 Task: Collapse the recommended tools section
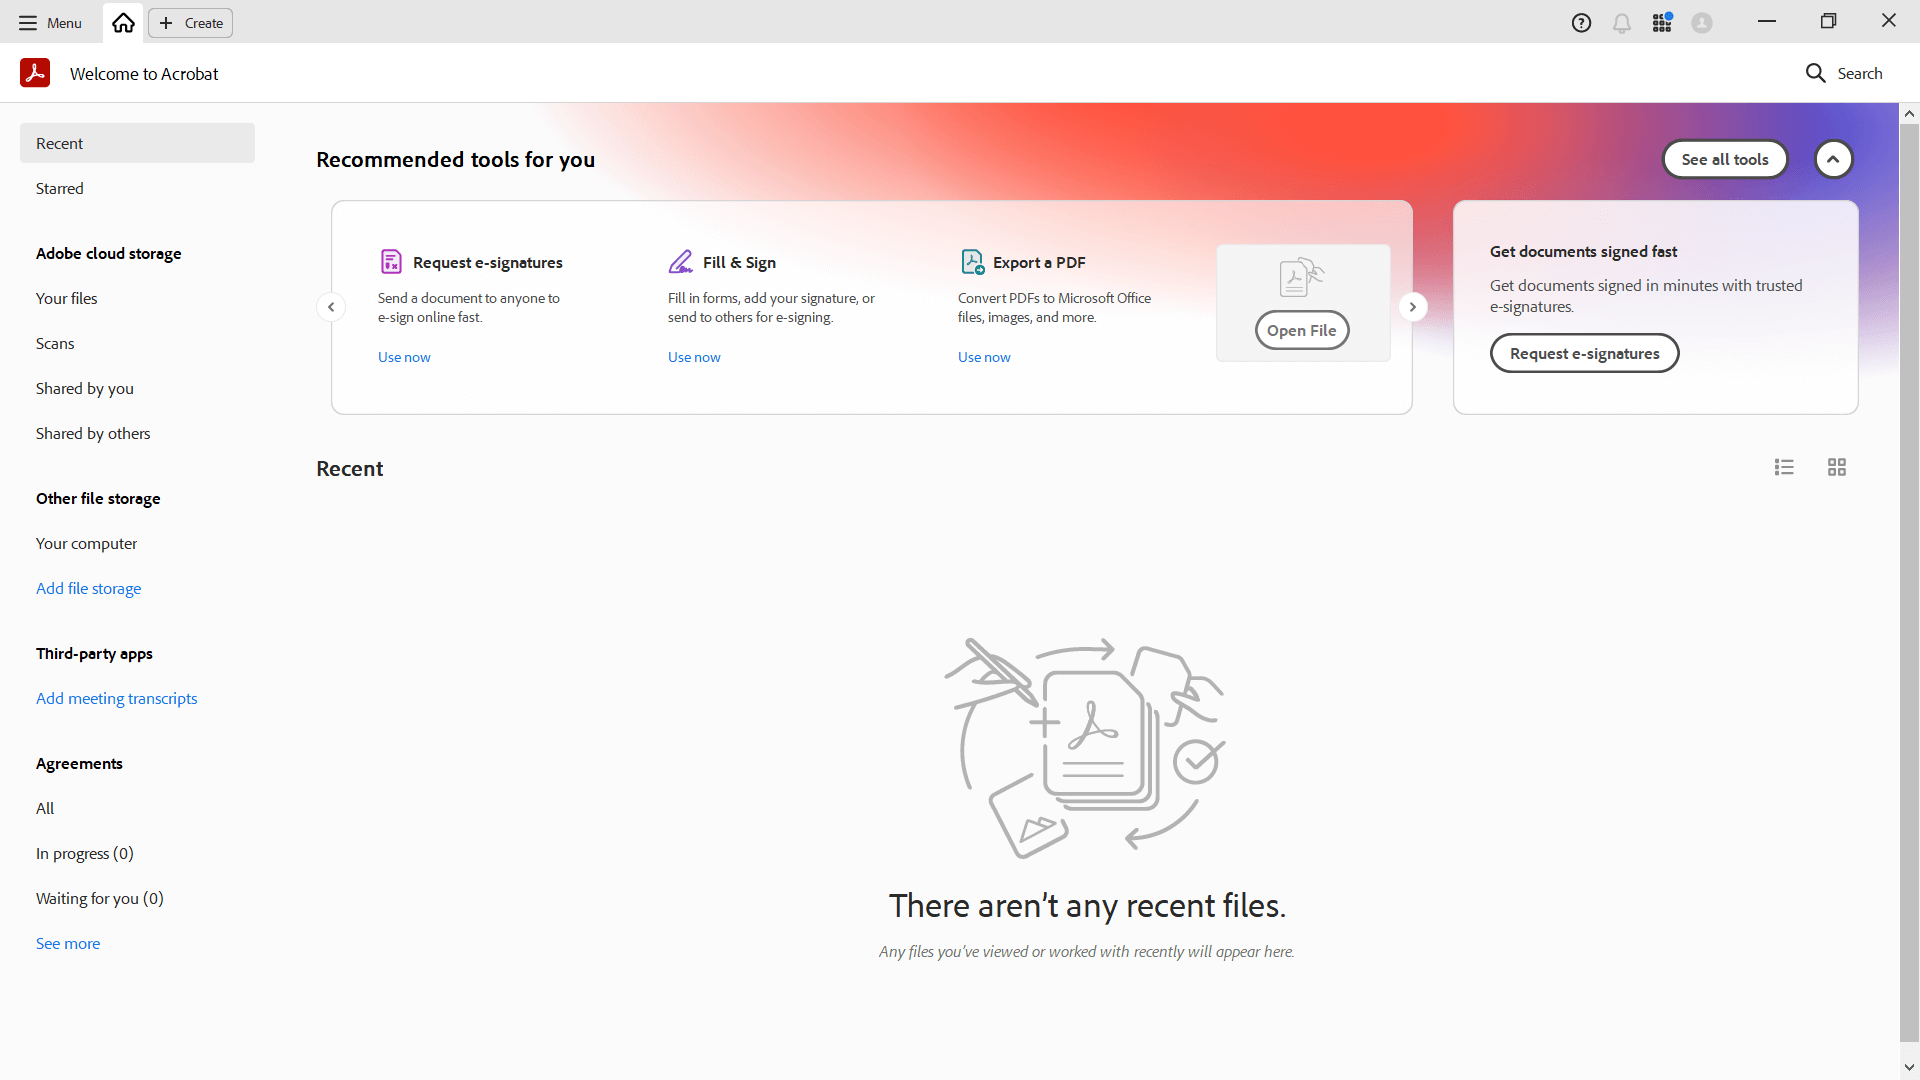click(1834, 159)
